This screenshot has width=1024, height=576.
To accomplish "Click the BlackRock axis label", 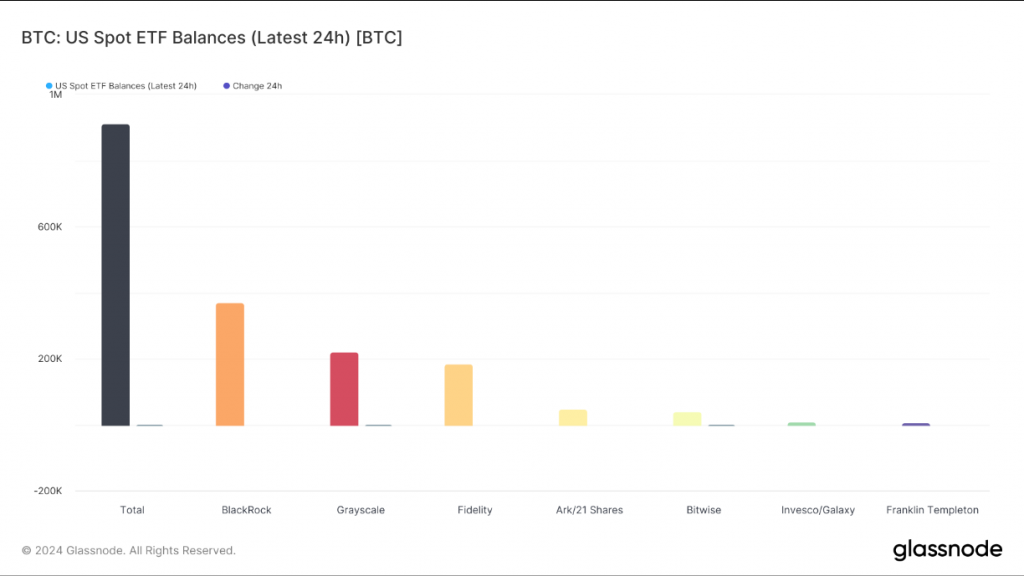I will coord(246,510).
